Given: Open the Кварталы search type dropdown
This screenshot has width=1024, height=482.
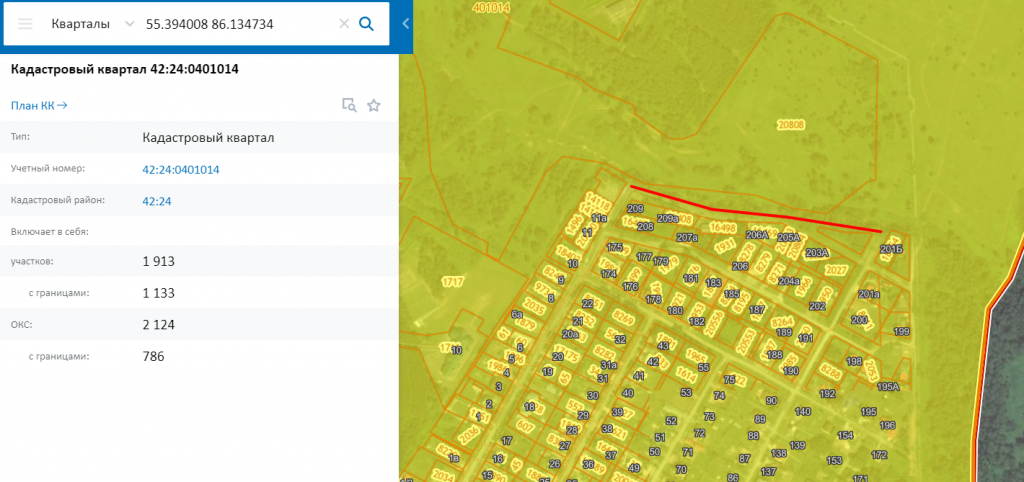Looking at the screenshot, I should click(x=92, y=24).
